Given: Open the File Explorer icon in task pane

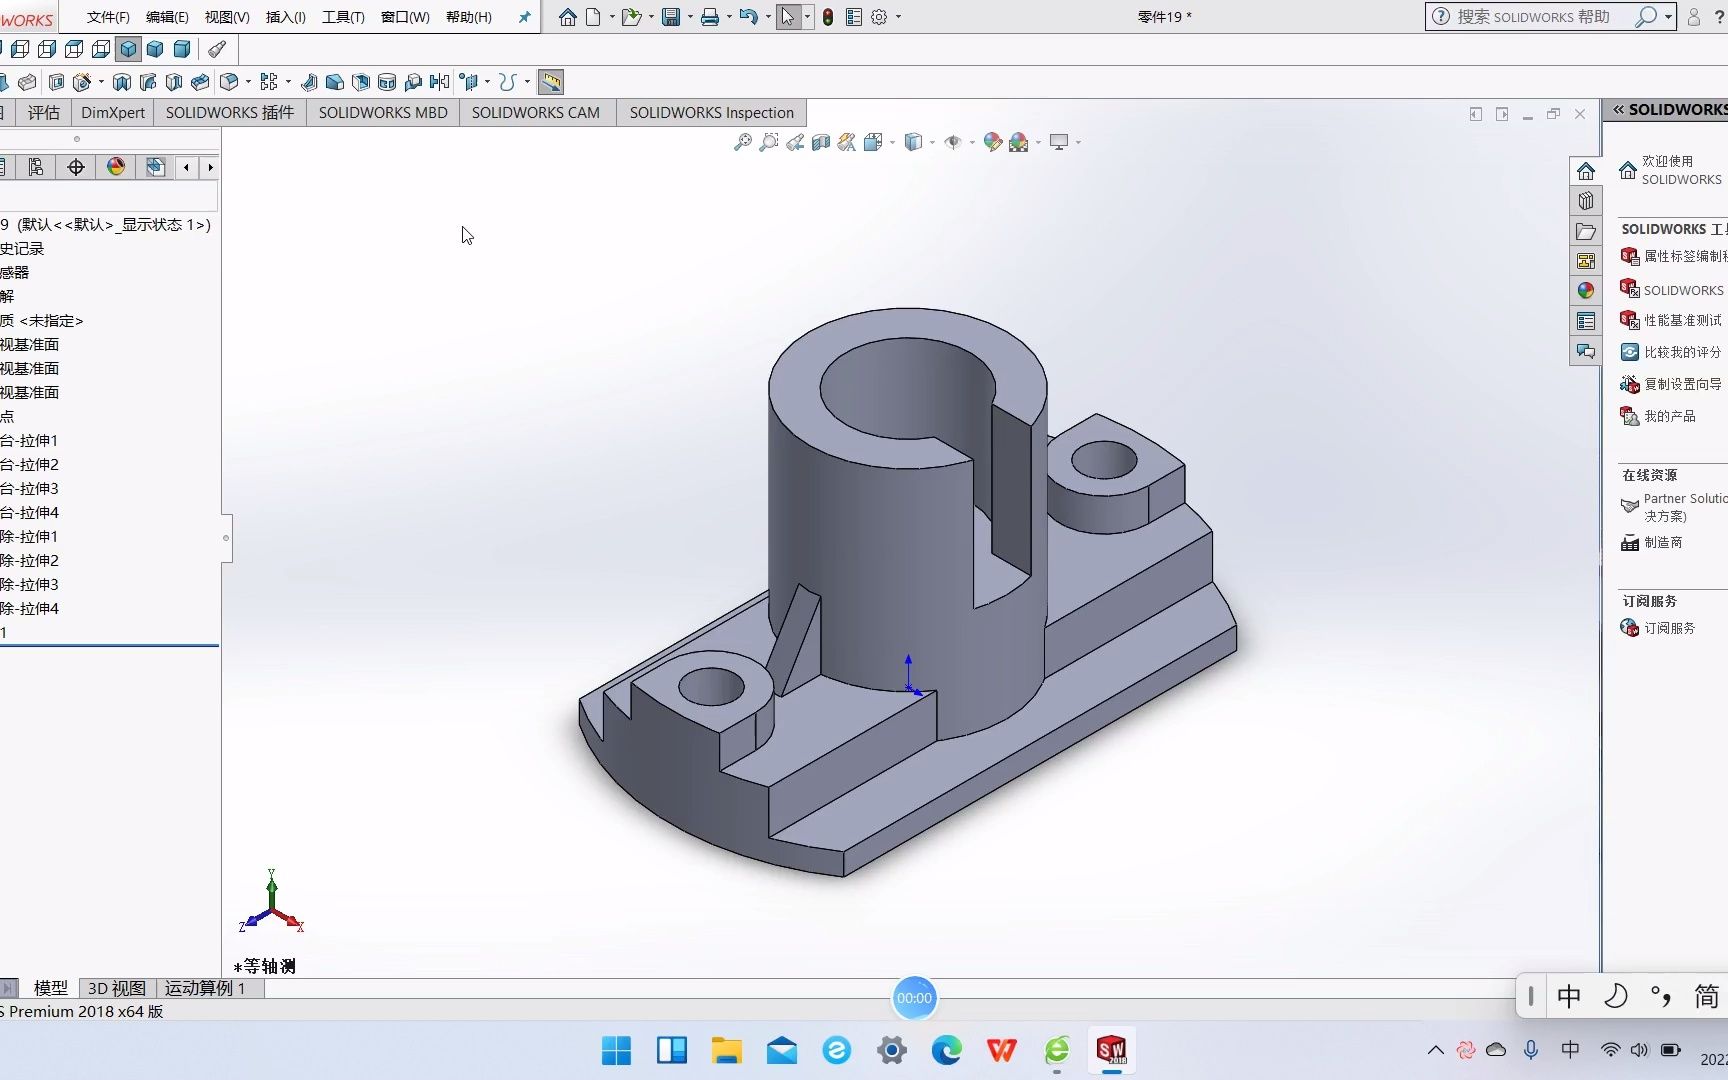Looking at the screenshot, I should click(1585, 231).
